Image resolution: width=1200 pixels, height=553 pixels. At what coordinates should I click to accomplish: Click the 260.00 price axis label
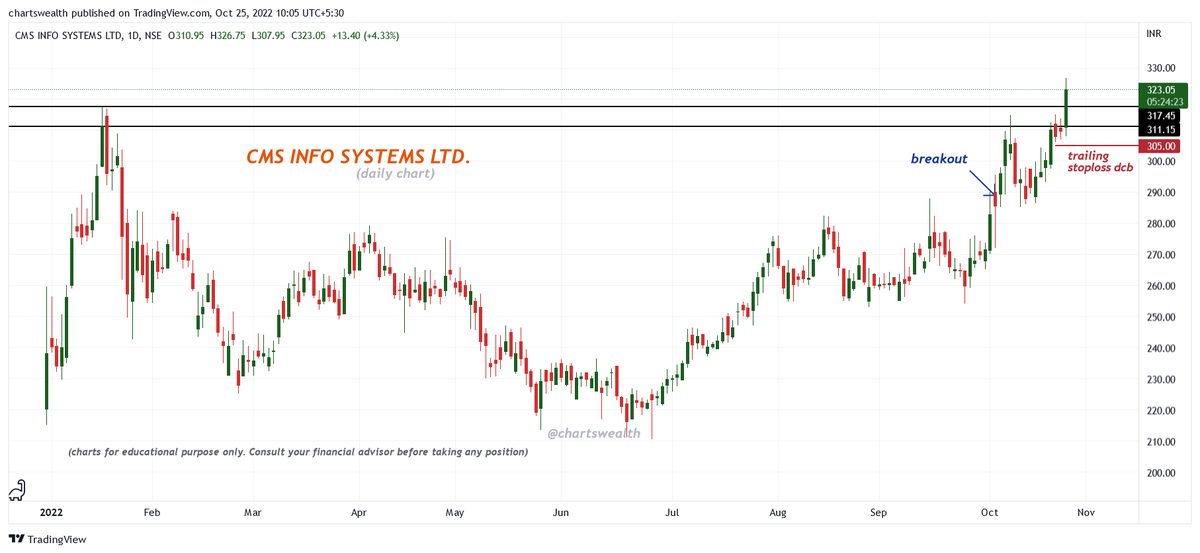[1160, 285]
